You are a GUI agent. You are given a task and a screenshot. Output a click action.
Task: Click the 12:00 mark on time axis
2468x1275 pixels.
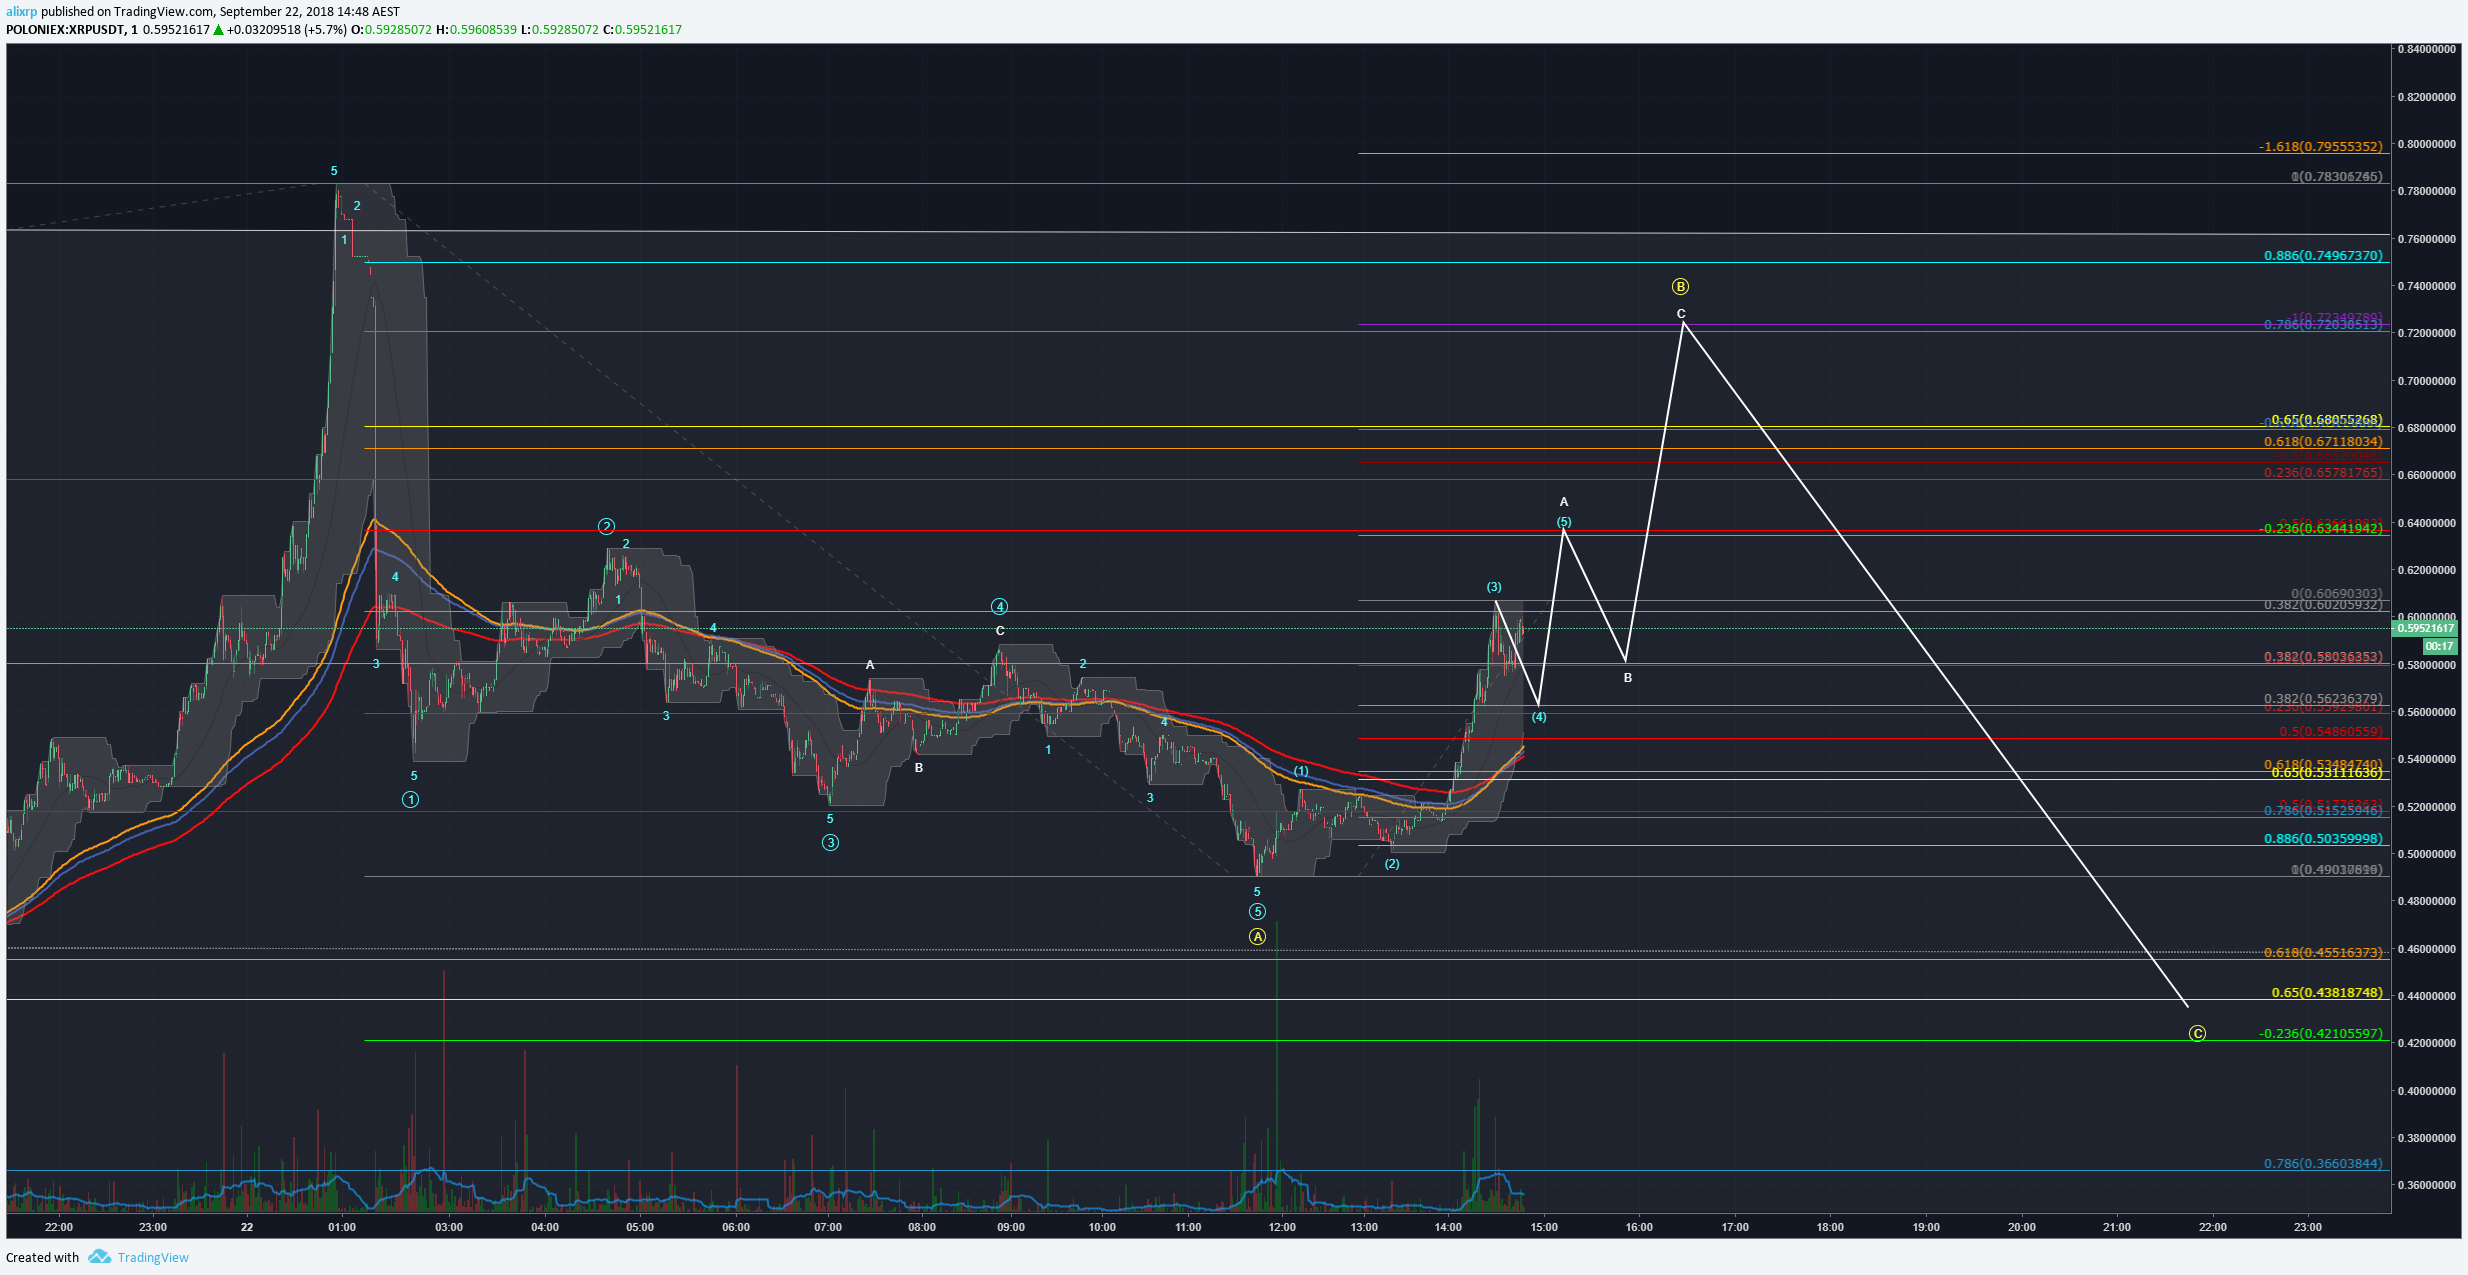1282,1227
